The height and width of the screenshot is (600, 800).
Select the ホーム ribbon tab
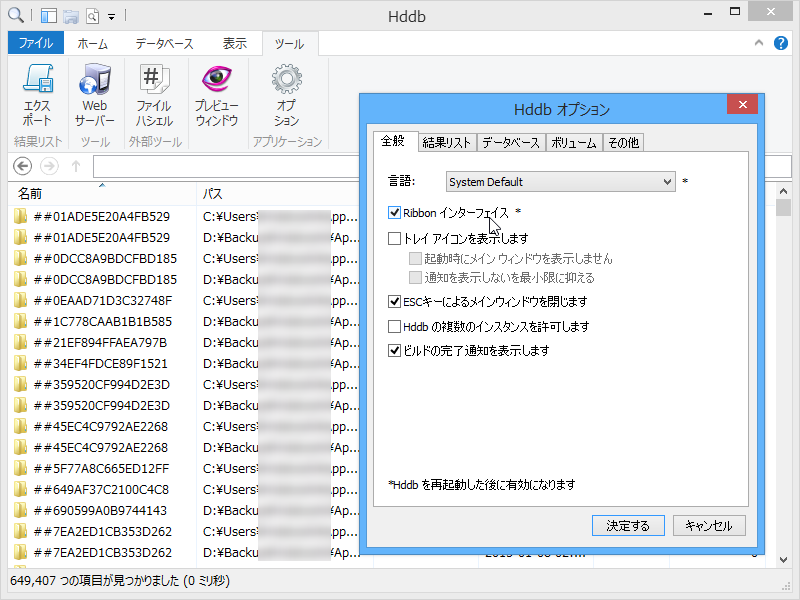click(x=92, y=44)
